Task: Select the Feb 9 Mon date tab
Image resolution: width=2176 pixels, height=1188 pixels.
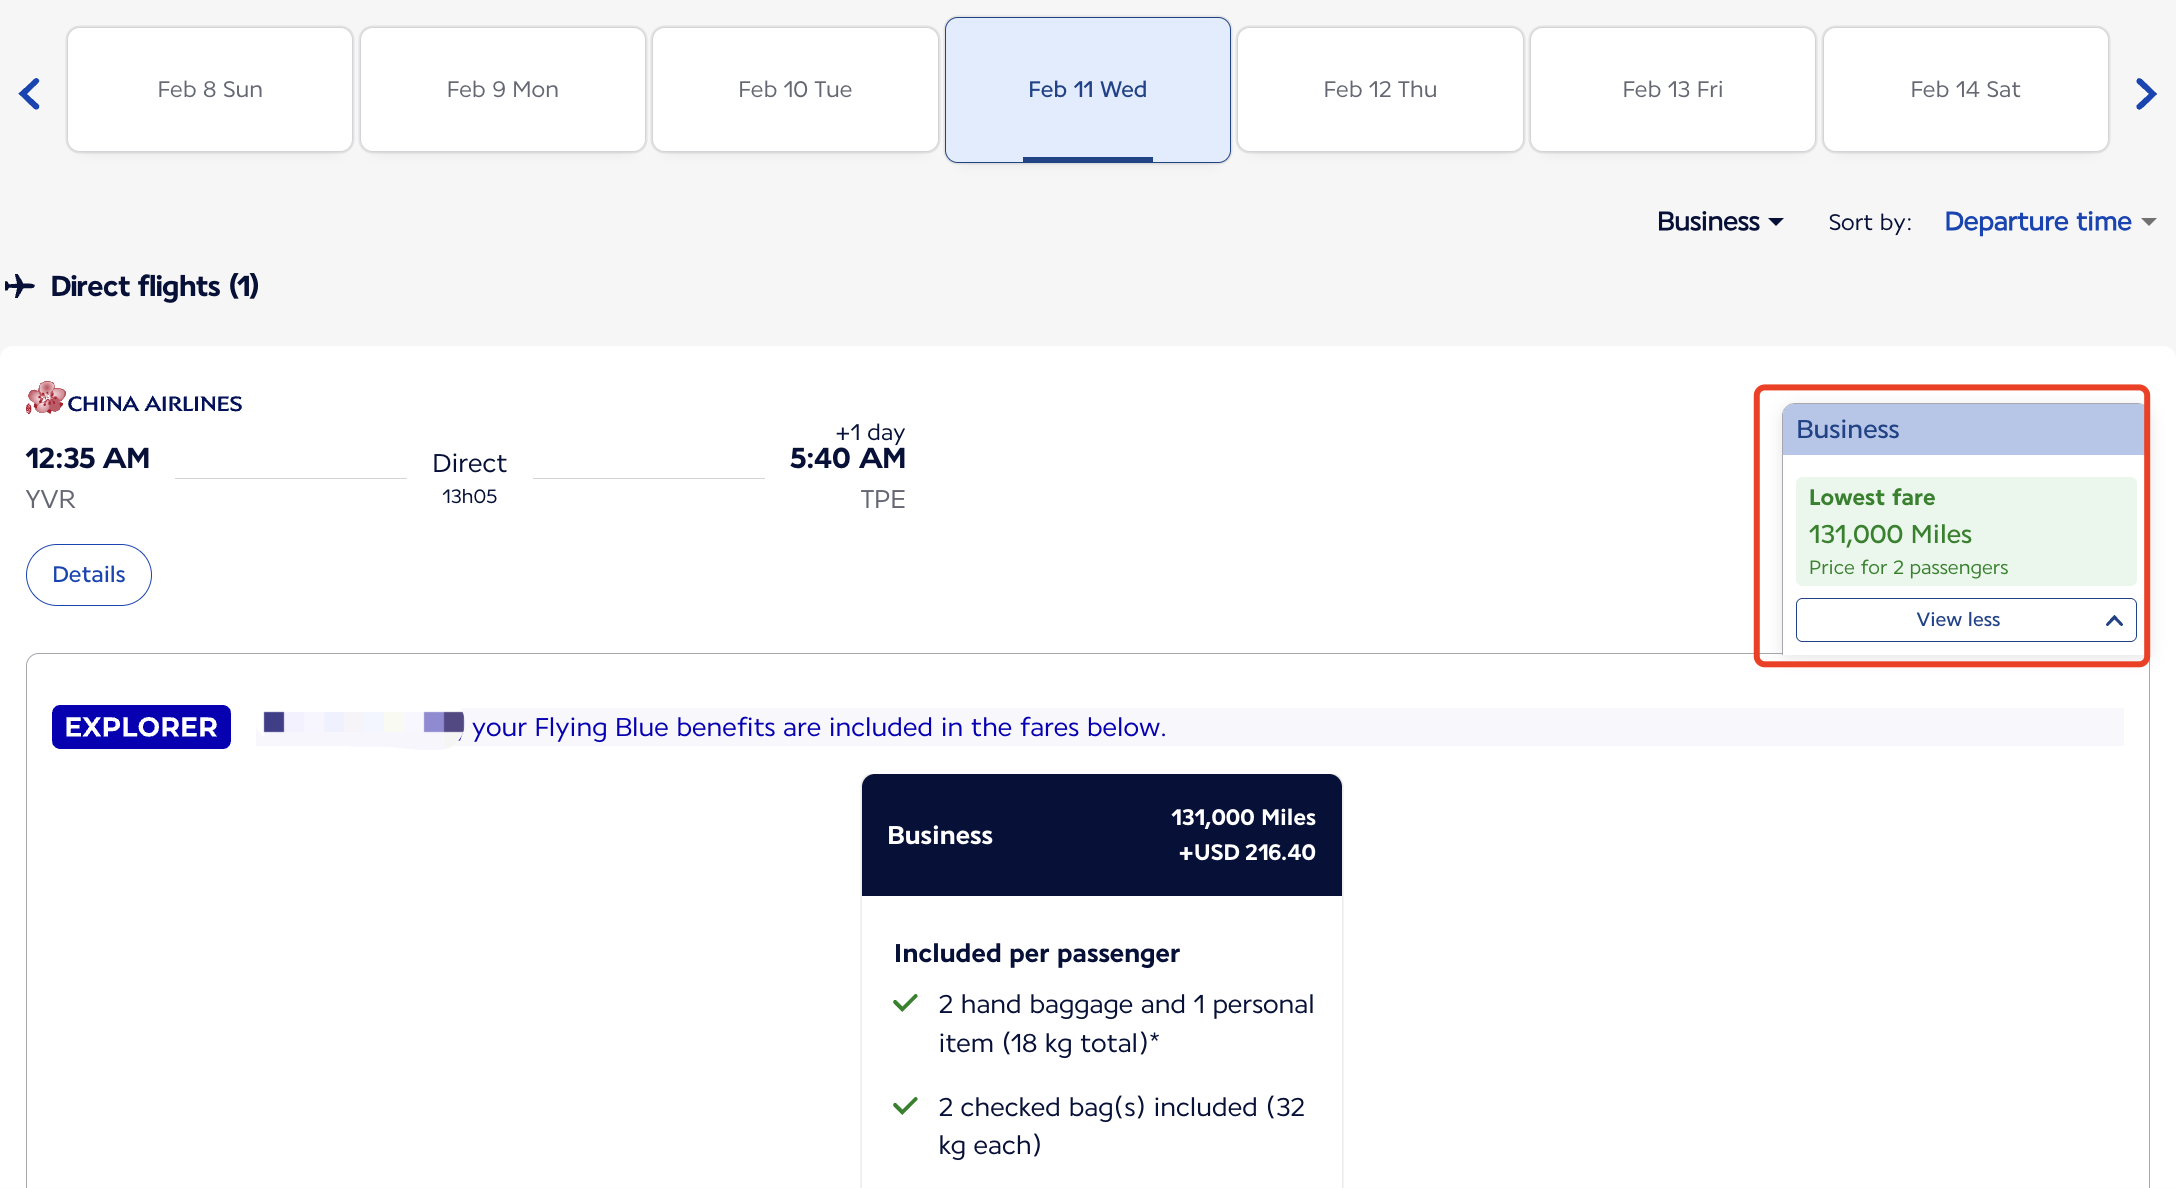Action: coord(502,90)
